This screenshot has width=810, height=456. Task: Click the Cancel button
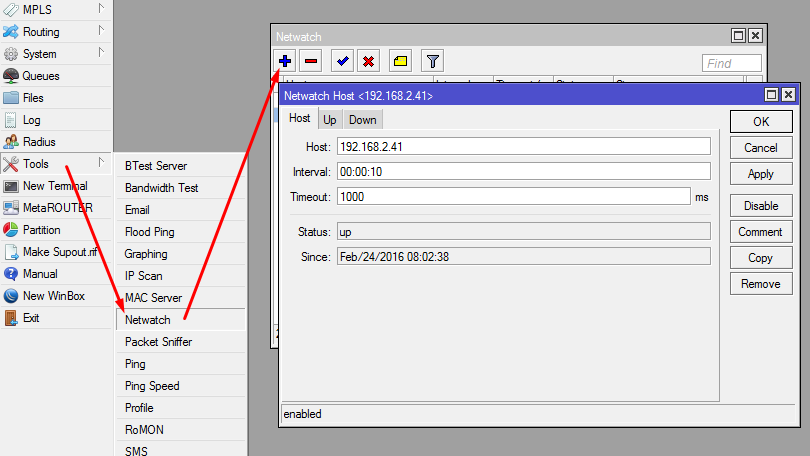pos(761,148)
